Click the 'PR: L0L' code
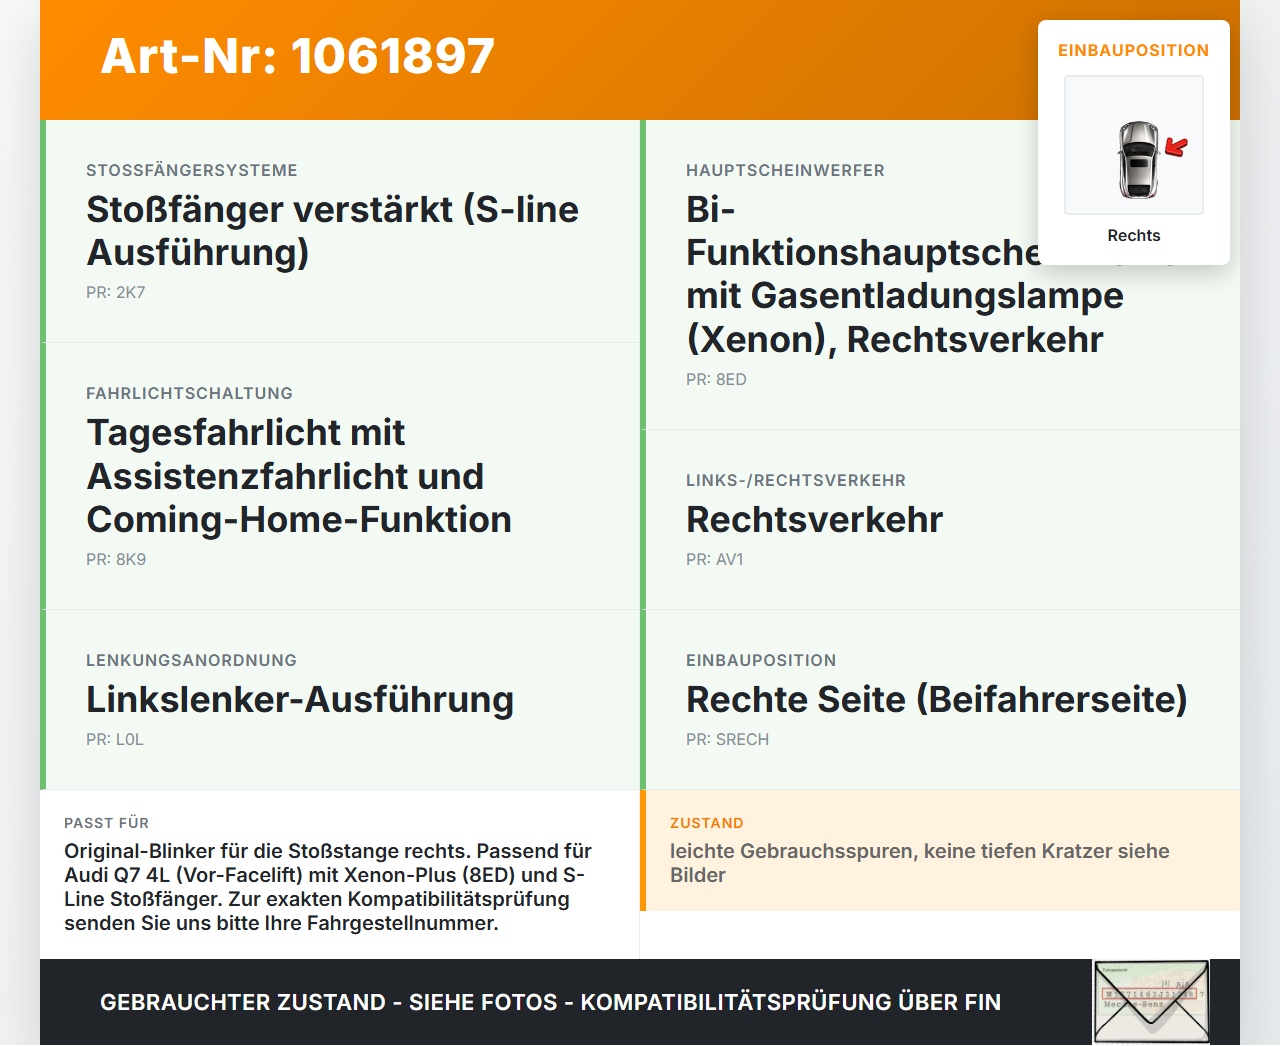 (115, 739)
